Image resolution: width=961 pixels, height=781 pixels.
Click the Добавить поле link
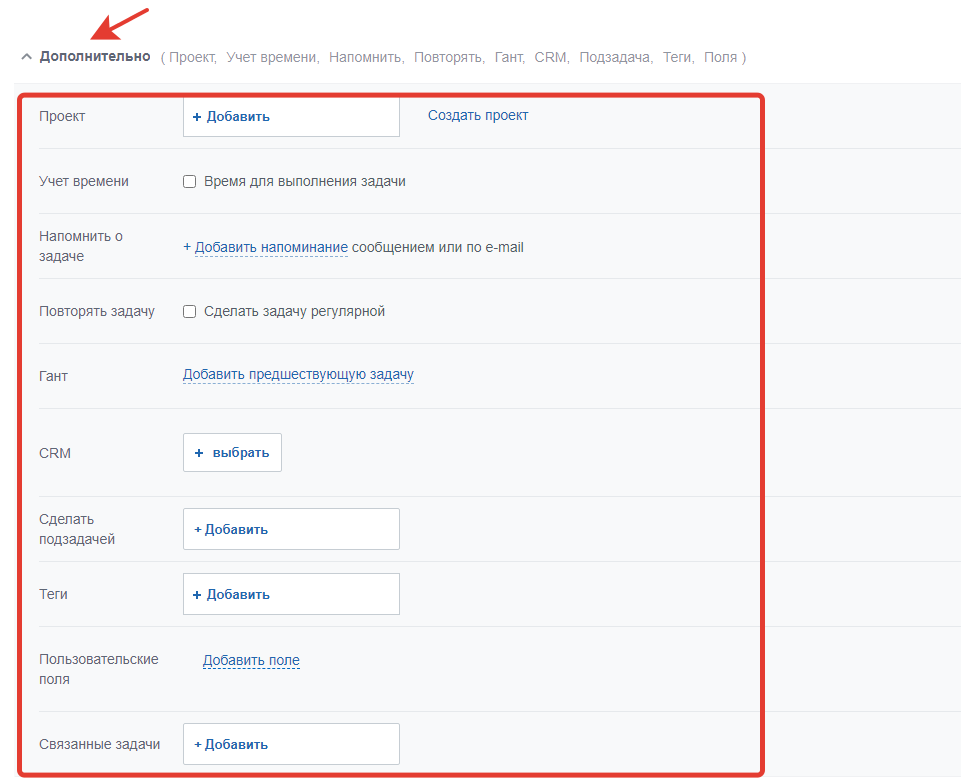(251, 660)
